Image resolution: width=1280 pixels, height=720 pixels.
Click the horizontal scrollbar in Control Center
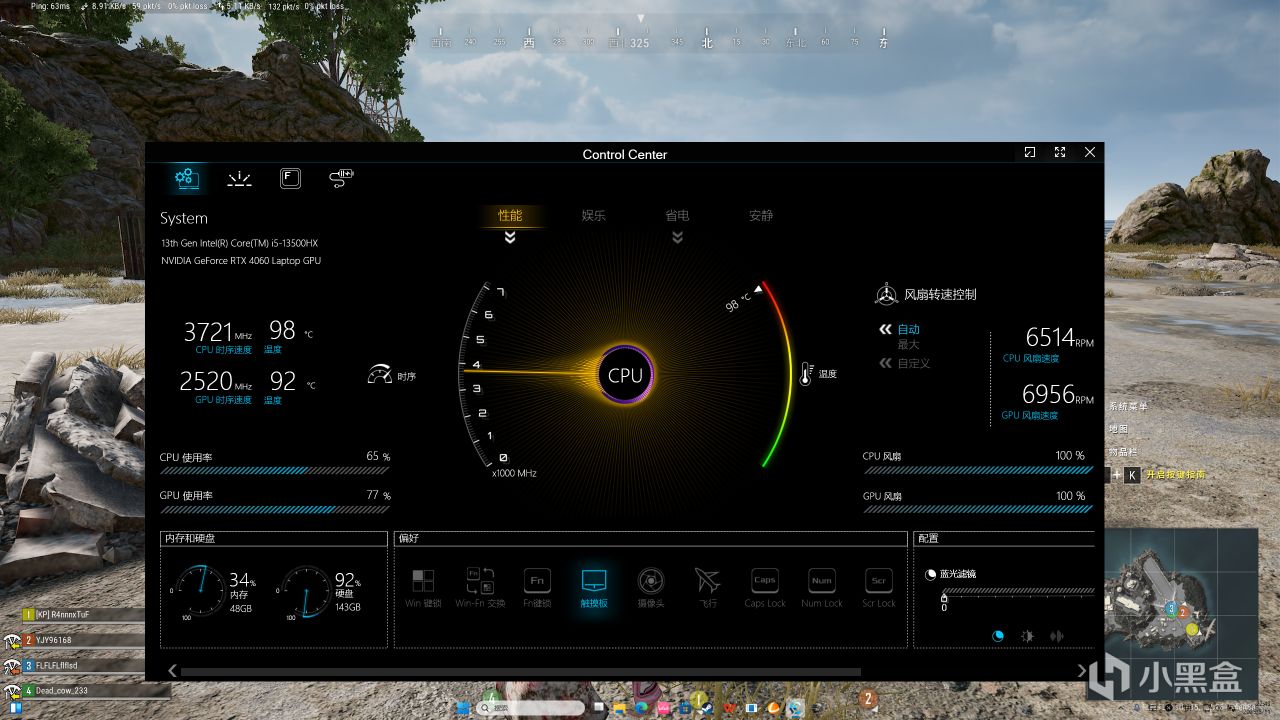[520, 671]
